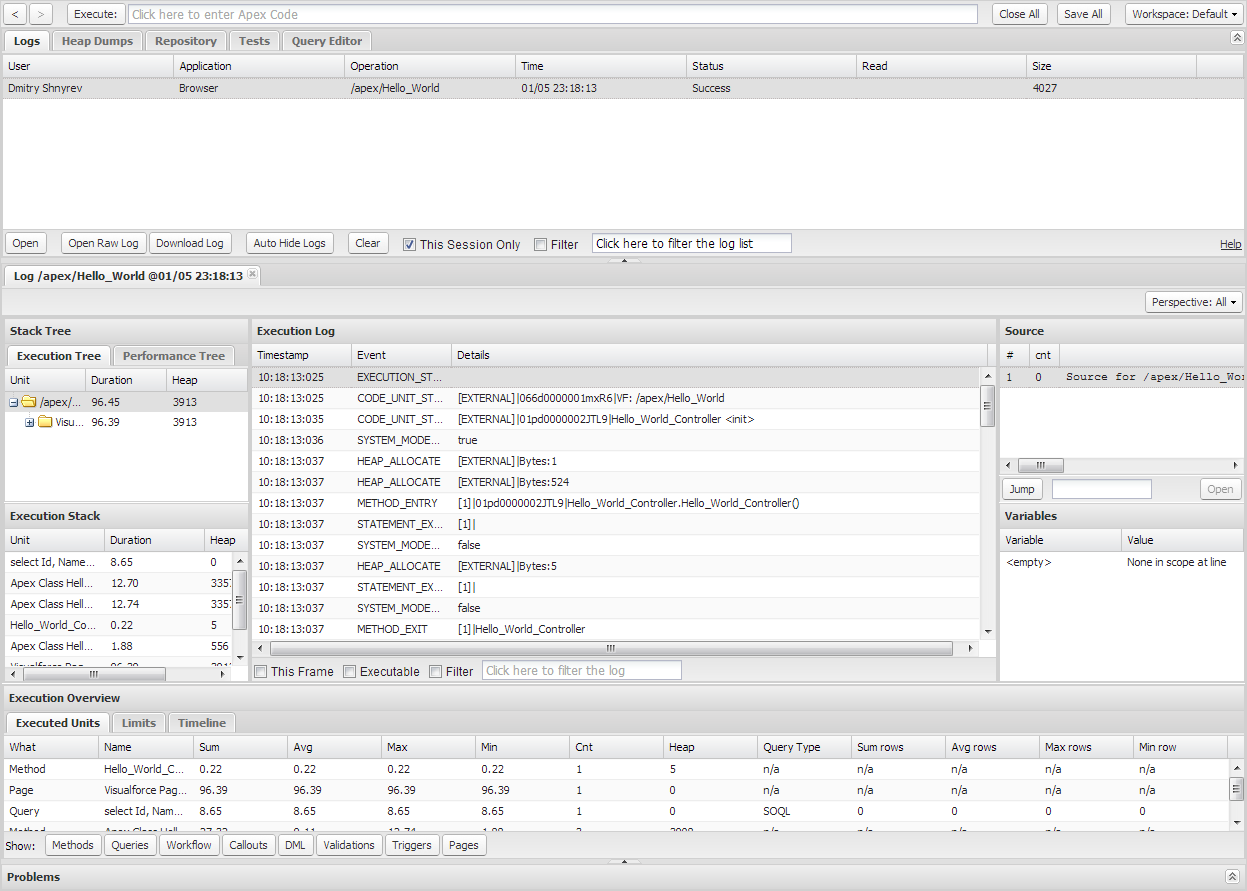Open the Workspace: Default dropdown
The height and width of the screenshot is (891, 1247).
pyautogui.click(x=1185, y=14)
